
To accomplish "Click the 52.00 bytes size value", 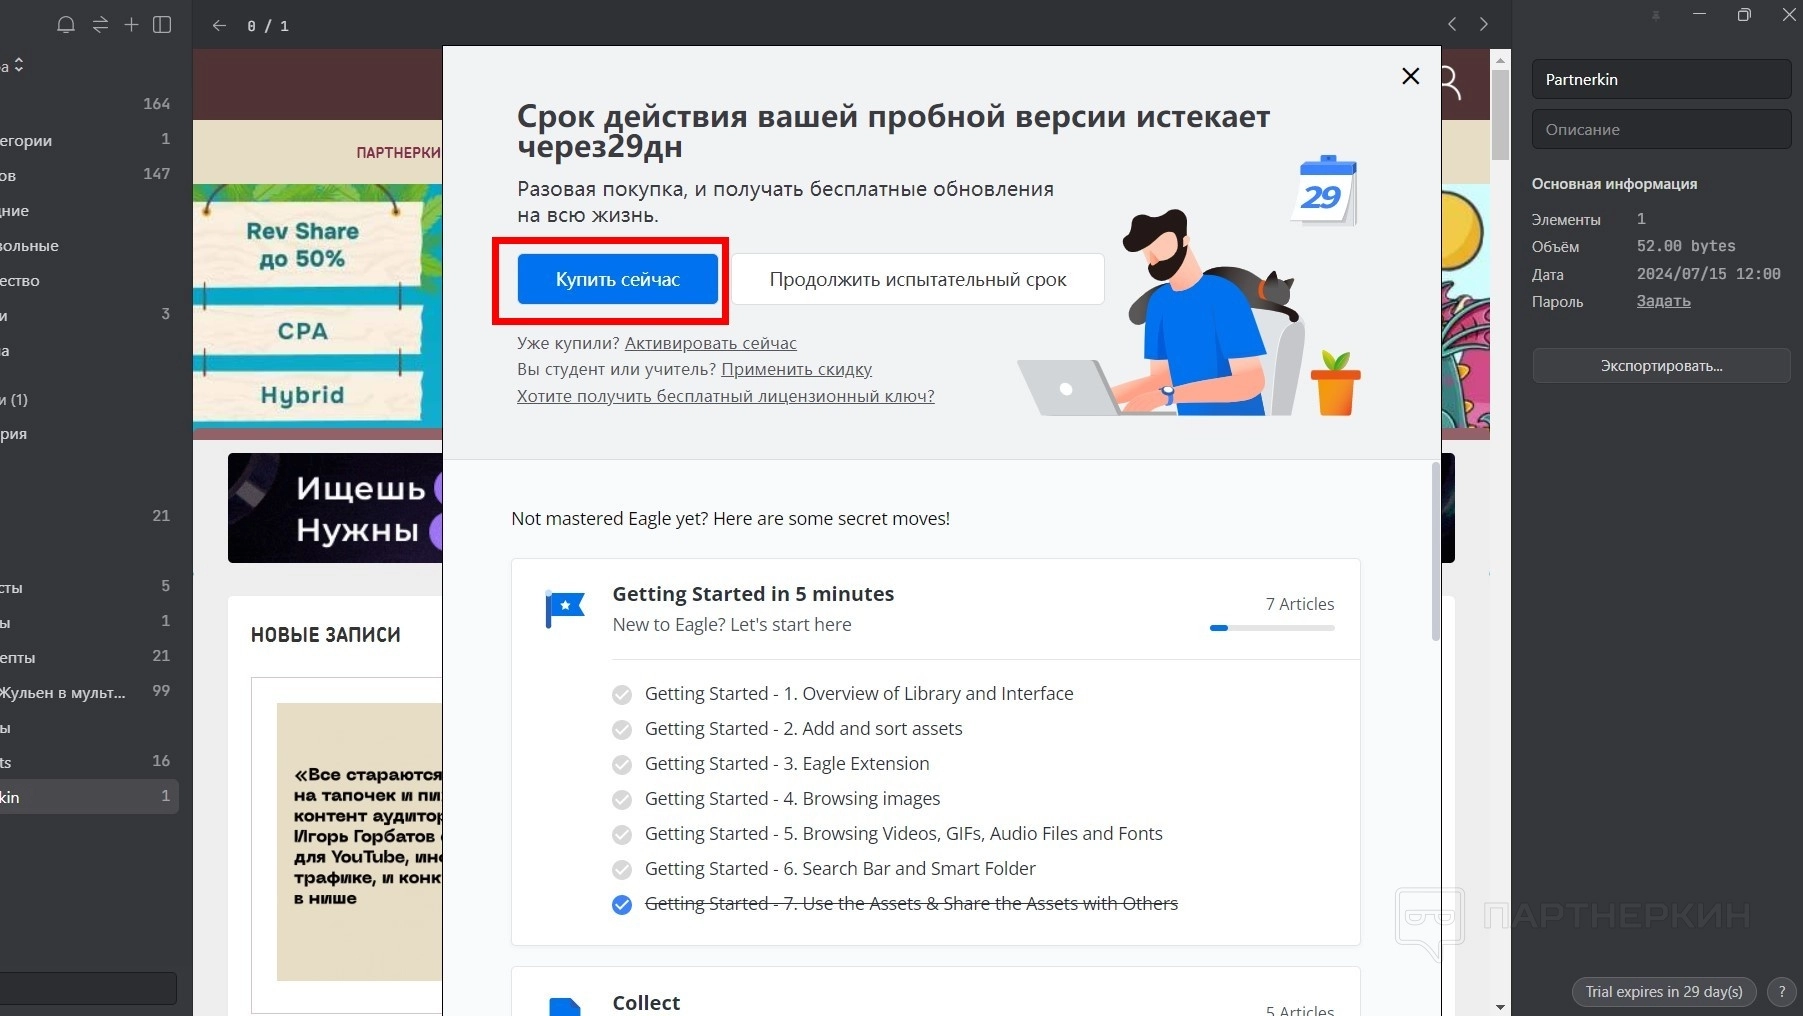I will [x=1686, y=246].
